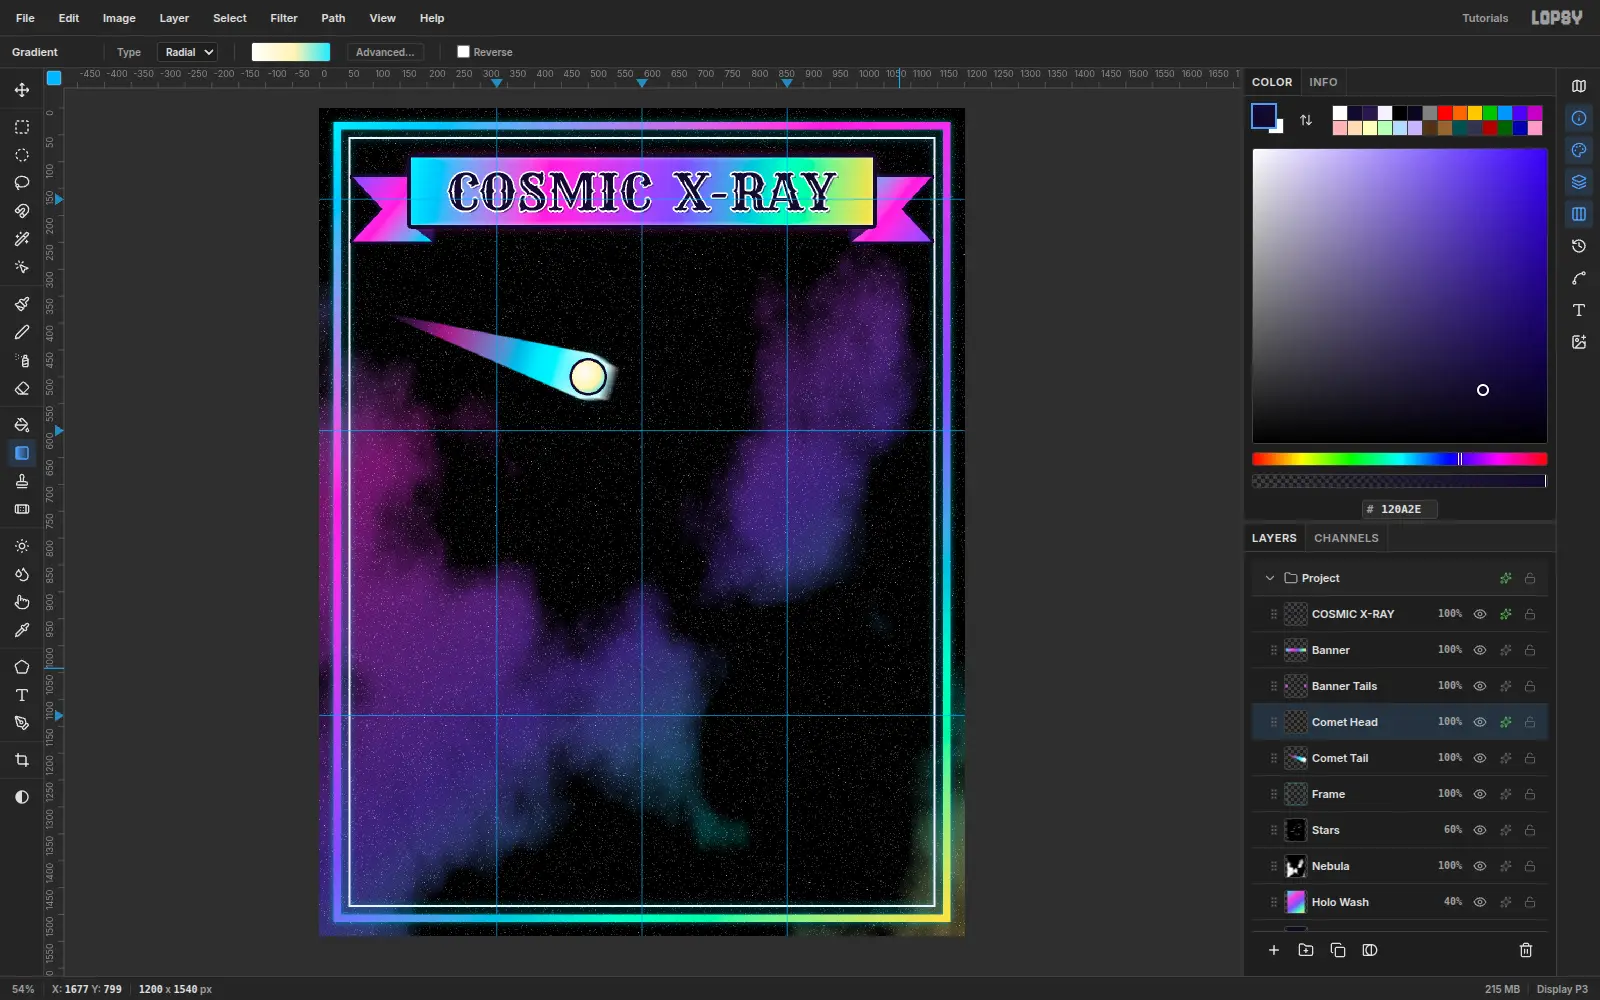Click the 54% zoom level in status bar
The image size is (1600, 1000).
click(23, 989)
